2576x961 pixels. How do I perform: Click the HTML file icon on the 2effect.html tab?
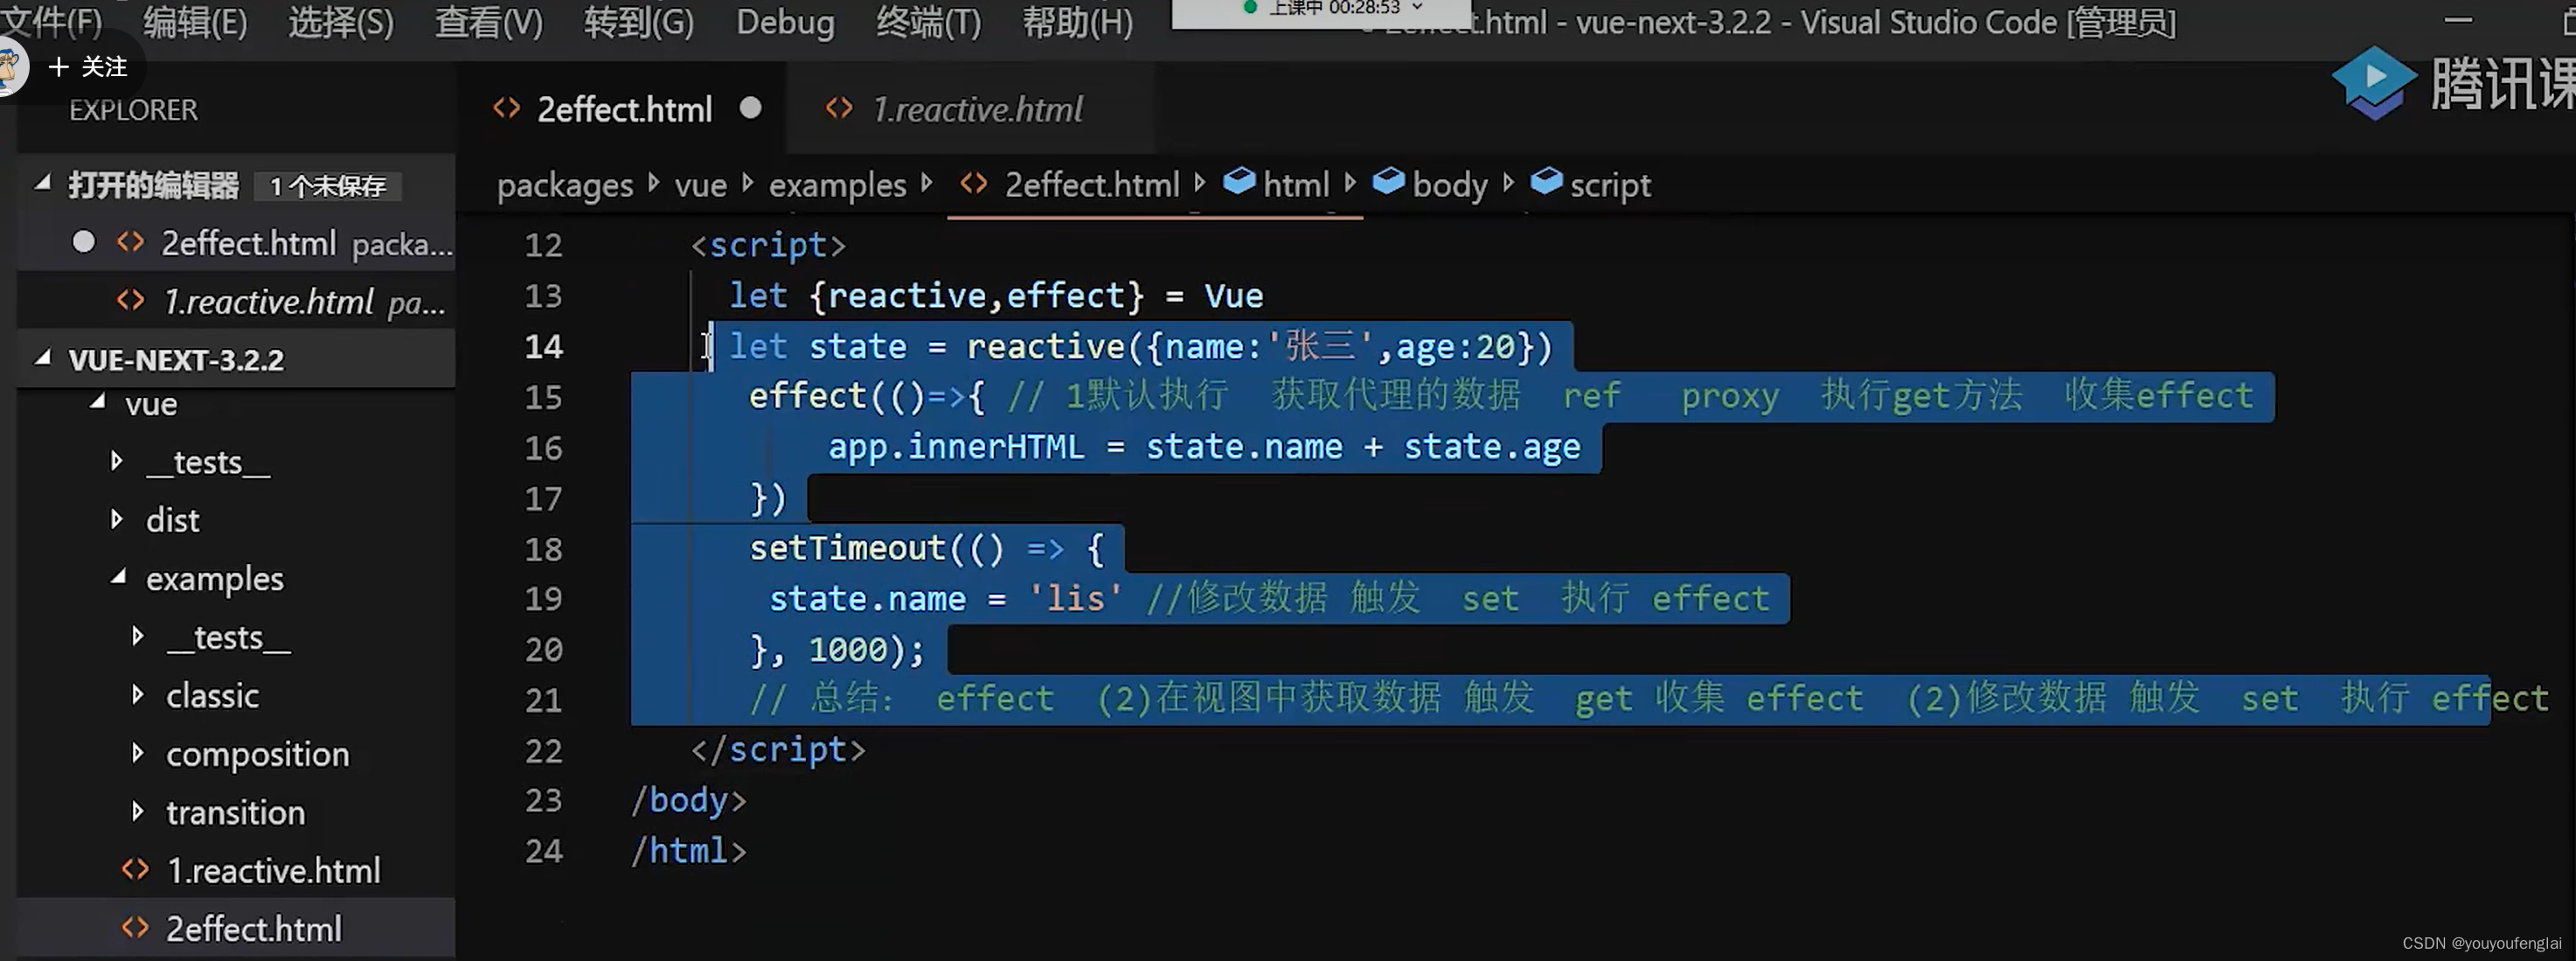click(506, 108)
